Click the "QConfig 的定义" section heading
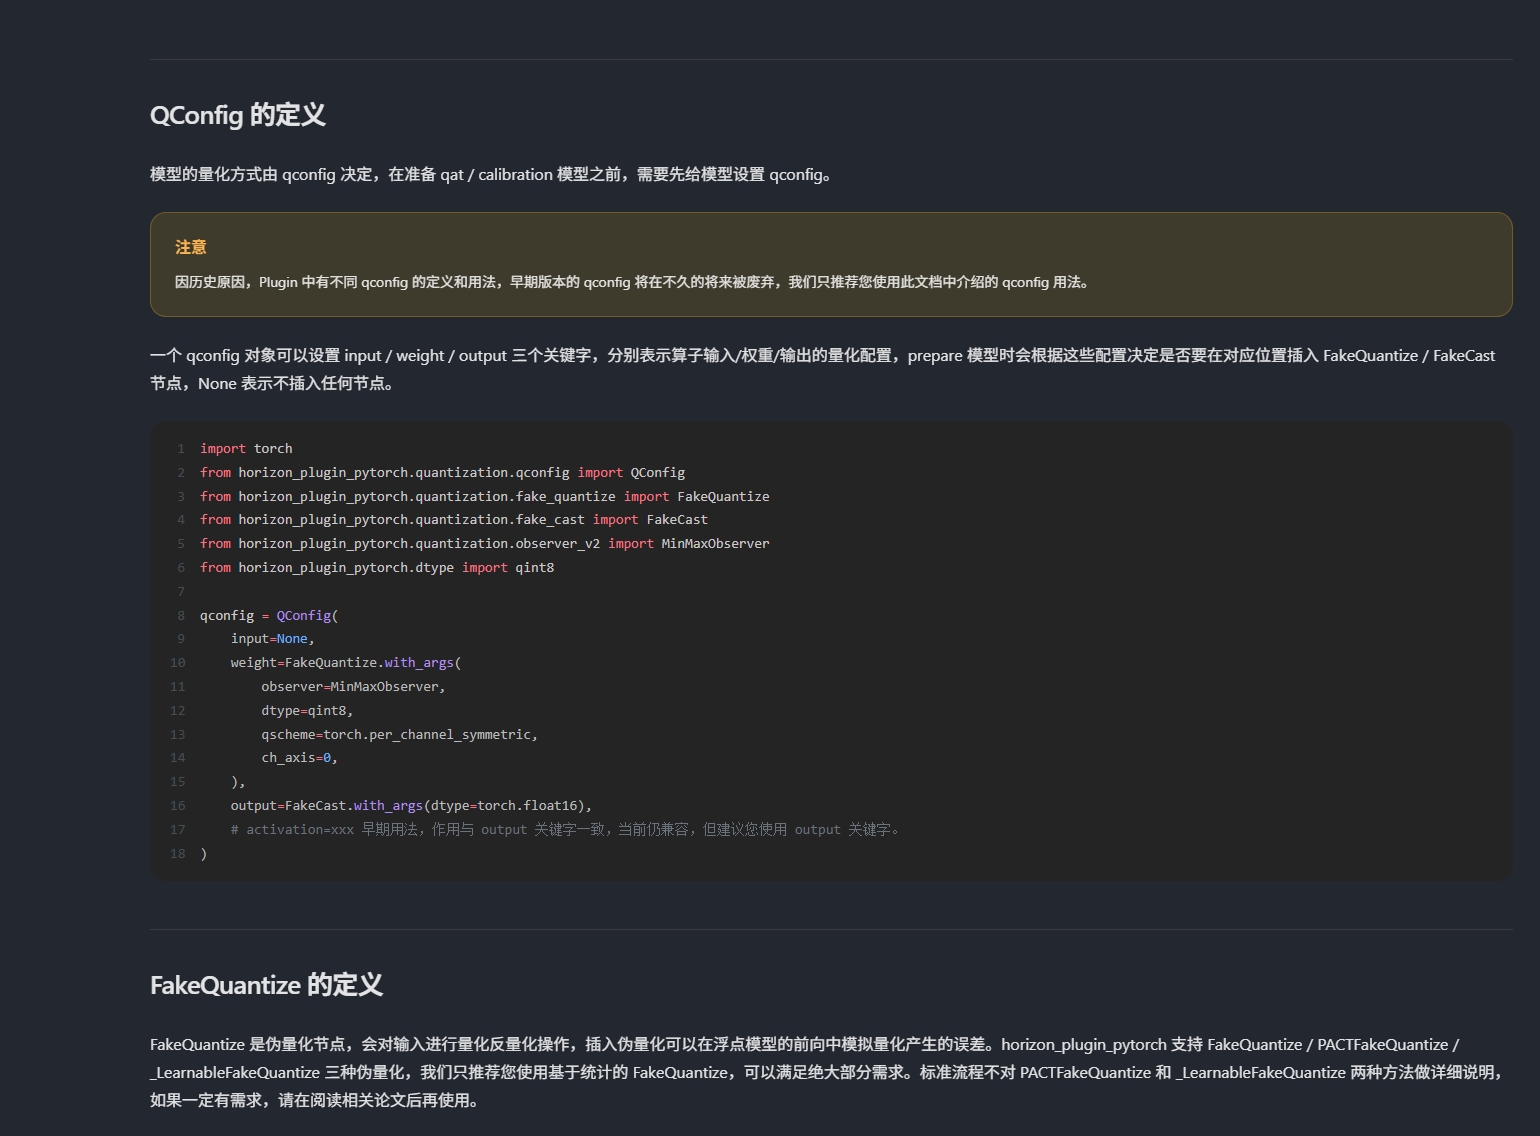This screenshot has width=1540, height=1136. pyautogui.click(x=238, y=115)
